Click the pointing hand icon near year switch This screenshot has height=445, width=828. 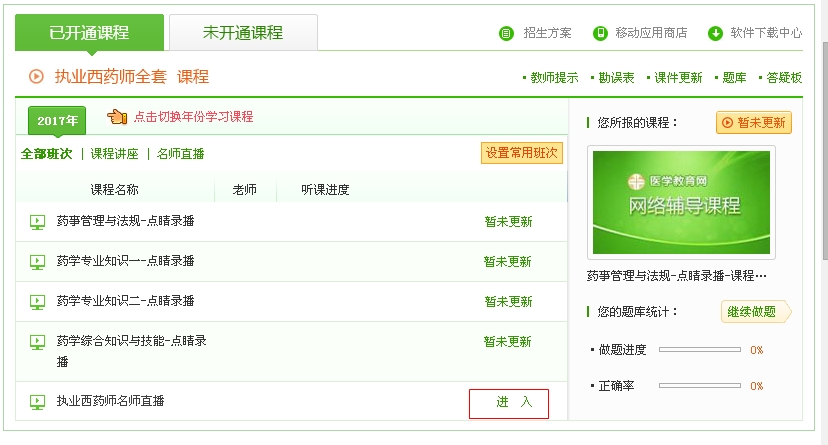click(x=117, y=117)
